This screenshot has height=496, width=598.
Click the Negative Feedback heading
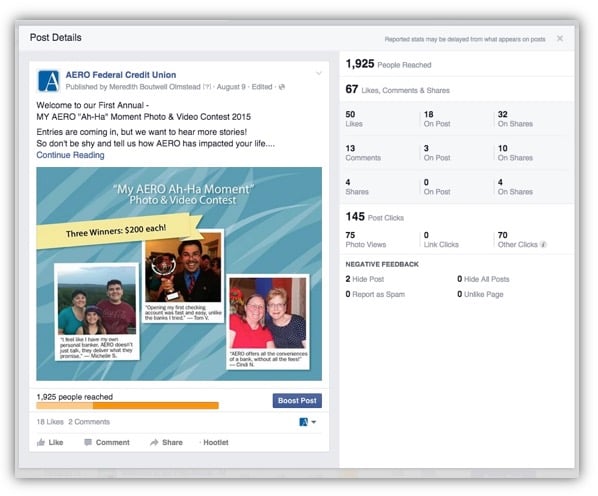(x=382, y=264)
